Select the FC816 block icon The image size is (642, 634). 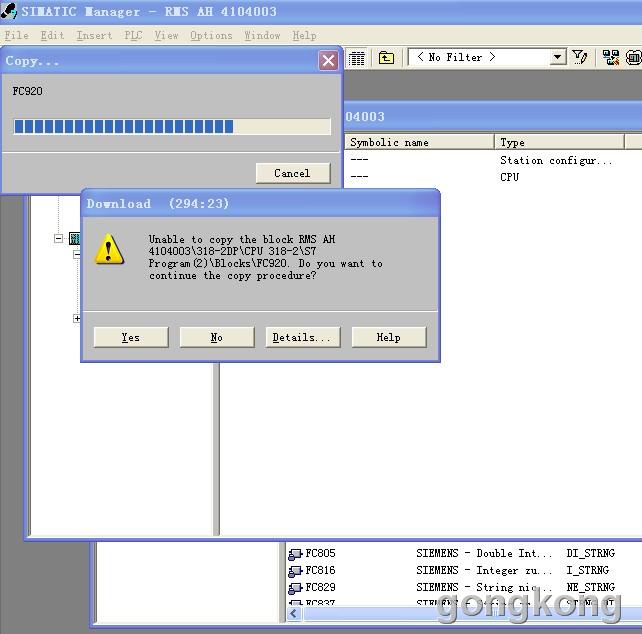click(295, 571)
